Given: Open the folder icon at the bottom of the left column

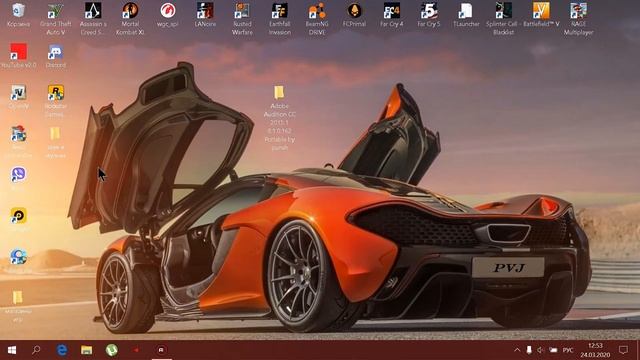Looking at the screenshot, I should (18, 297).
